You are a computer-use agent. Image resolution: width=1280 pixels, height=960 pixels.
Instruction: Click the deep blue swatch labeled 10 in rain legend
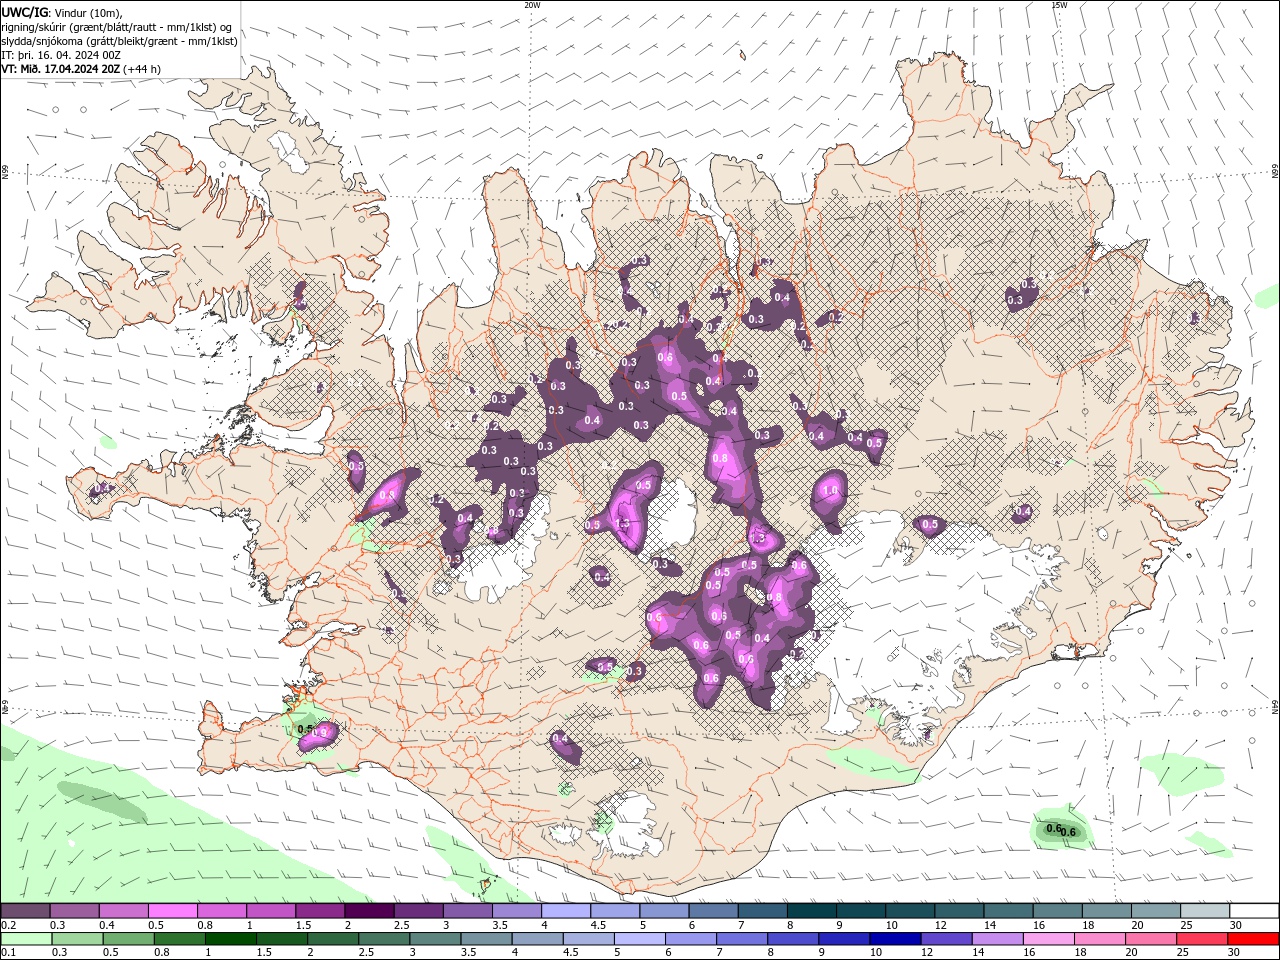(x=893, y=939)
